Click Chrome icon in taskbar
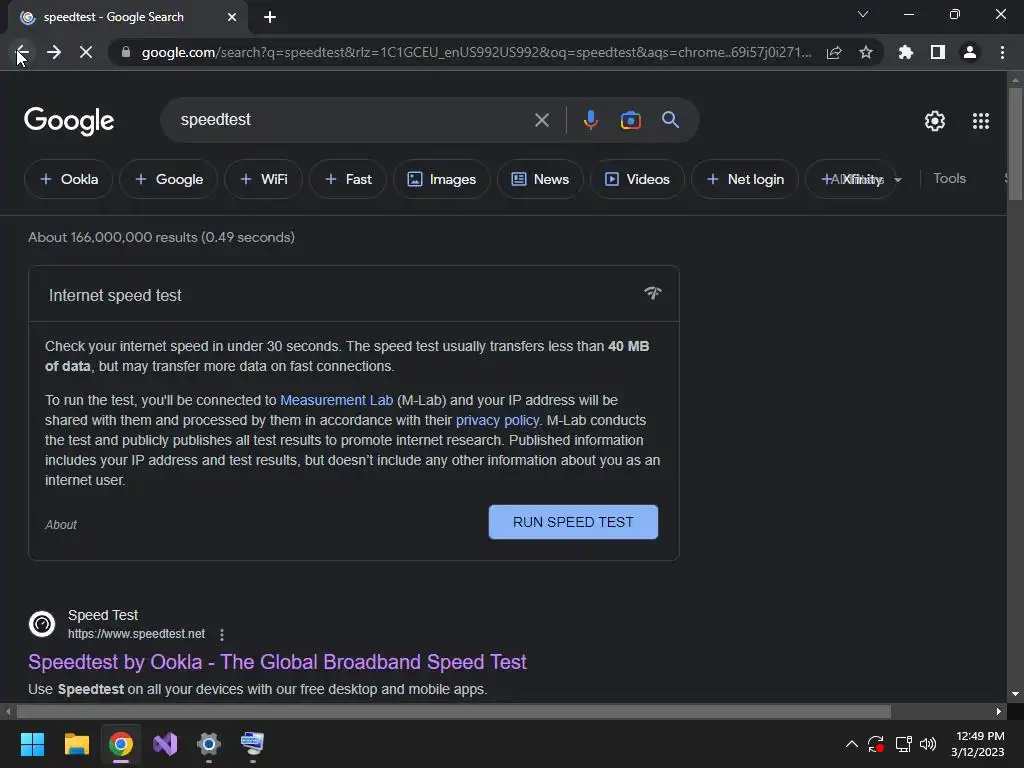This screenshot has height=768, width=1024. coord(121,744)
